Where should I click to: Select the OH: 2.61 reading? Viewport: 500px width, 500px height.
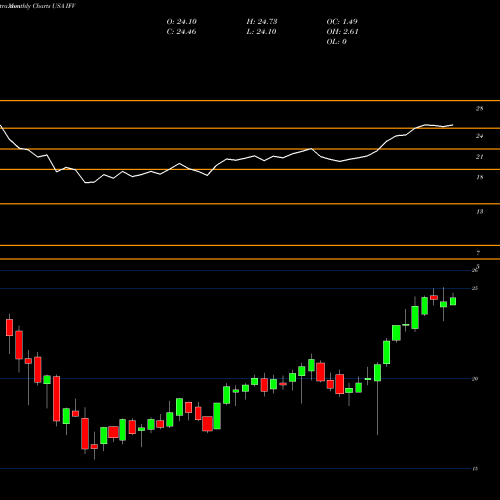tap(342, 32)
